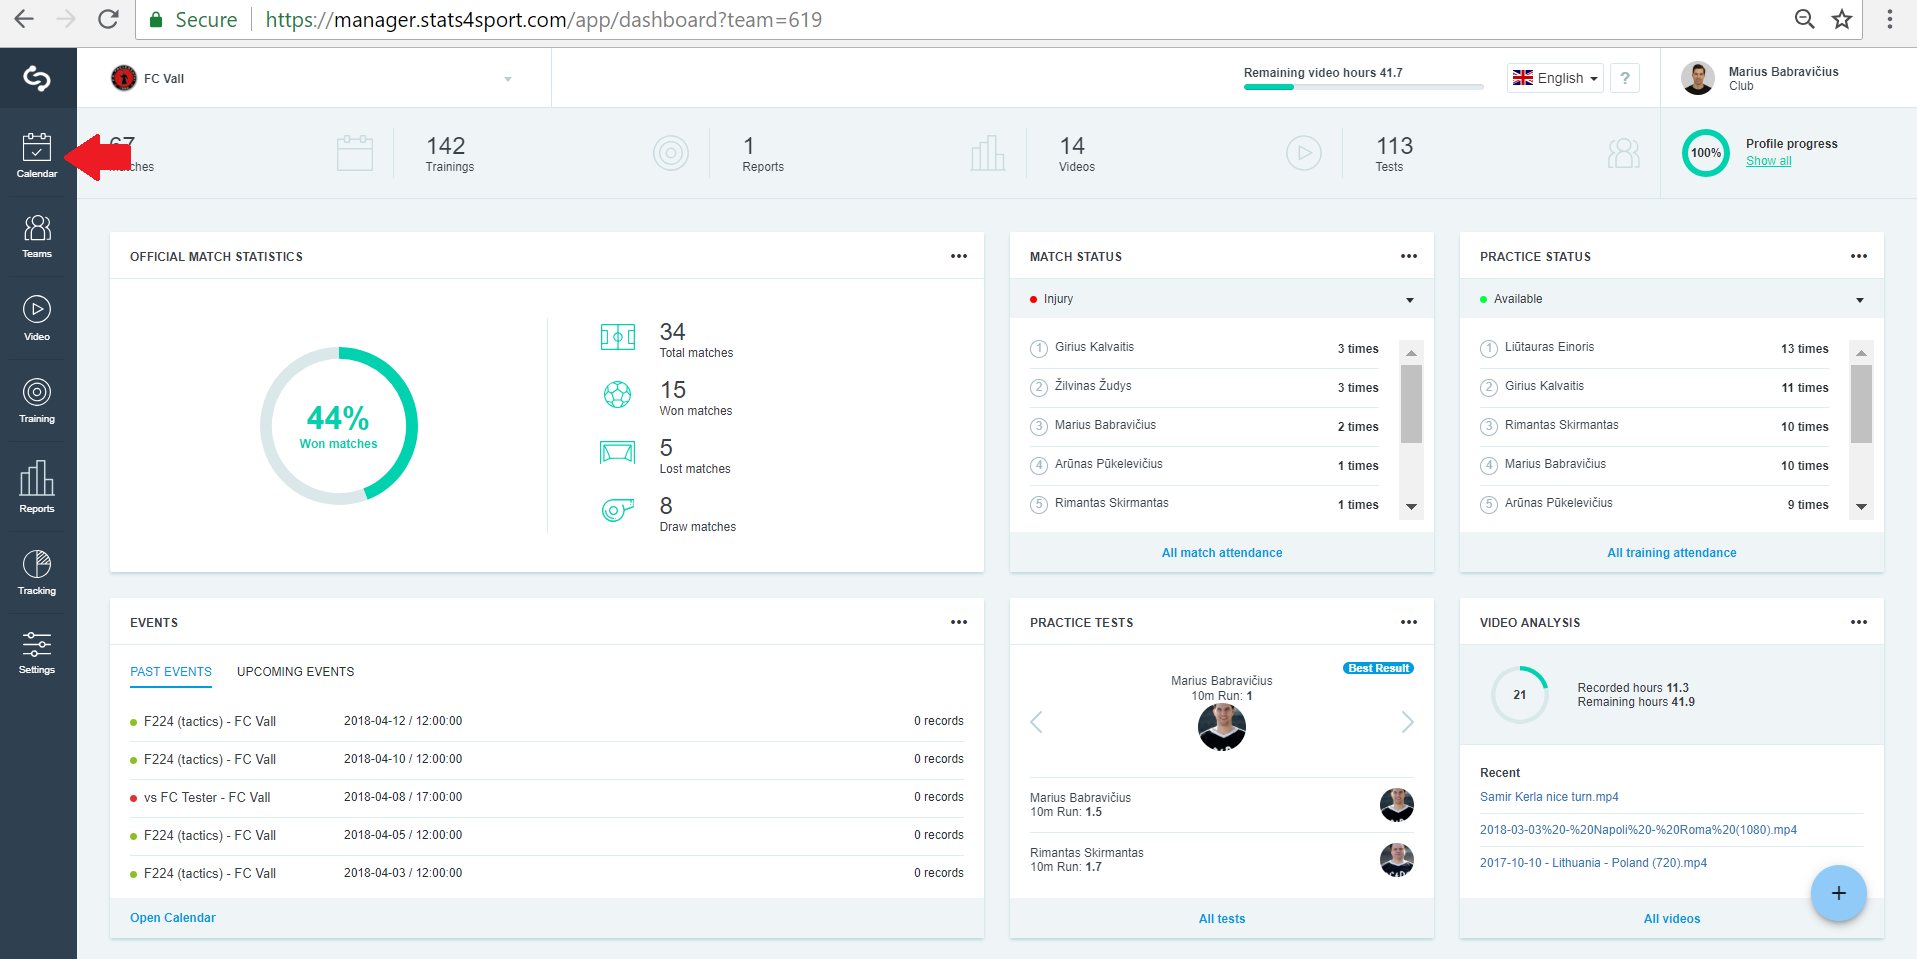Expand the Available status dropdown
This screenshot has width=1917, height=959.
point(1672,299)
